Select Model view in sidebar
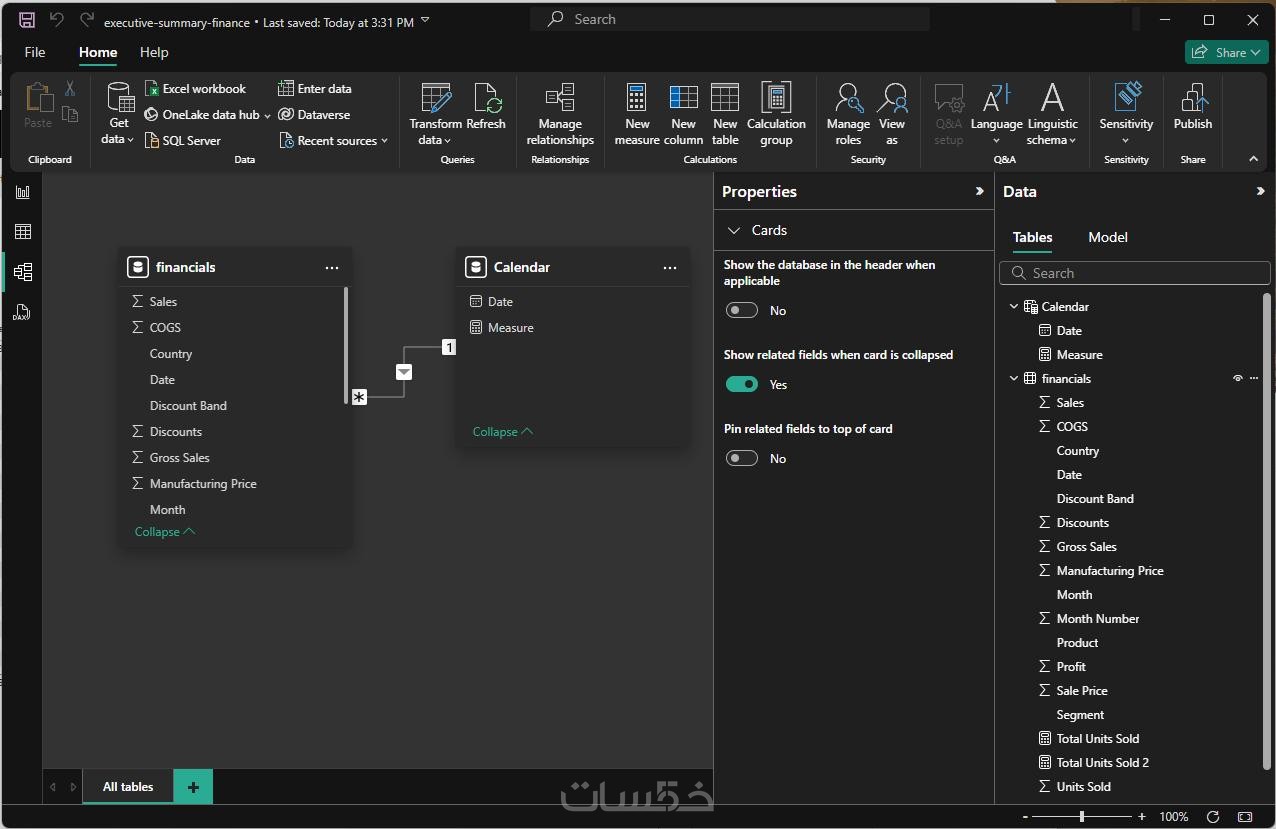The height and width of the screenshot is (829, 1276). coord(22,272)
